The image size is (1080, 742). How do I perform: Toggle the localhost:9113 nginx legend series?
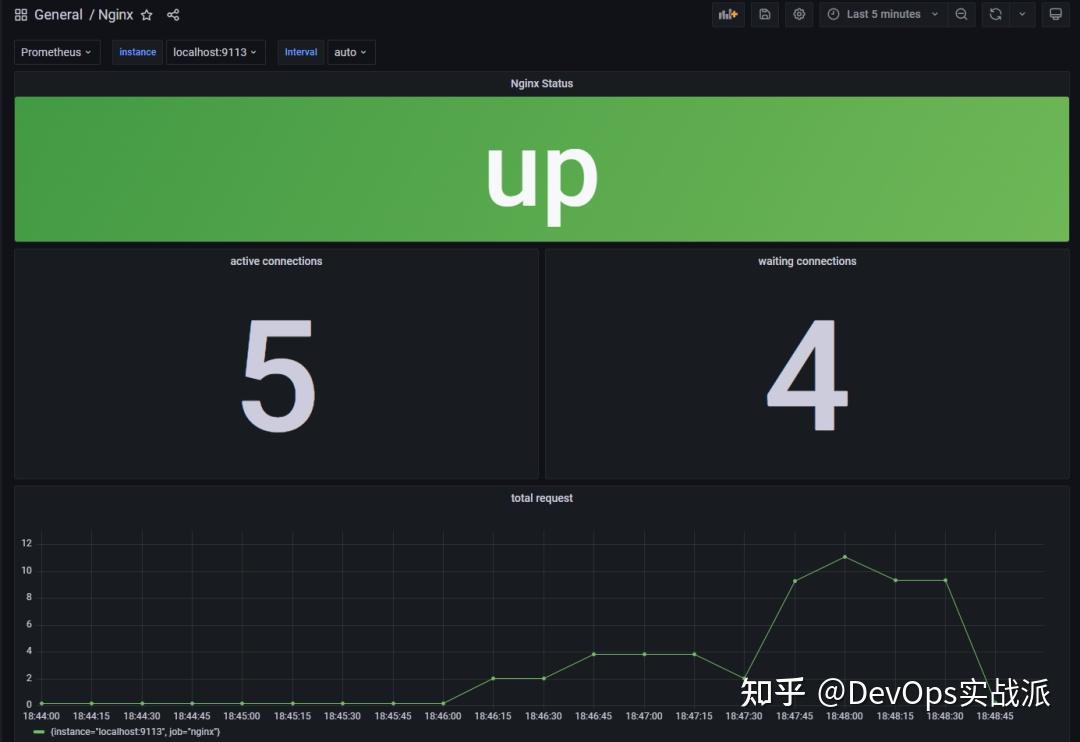pyautogui.click(x=135, y=732)
